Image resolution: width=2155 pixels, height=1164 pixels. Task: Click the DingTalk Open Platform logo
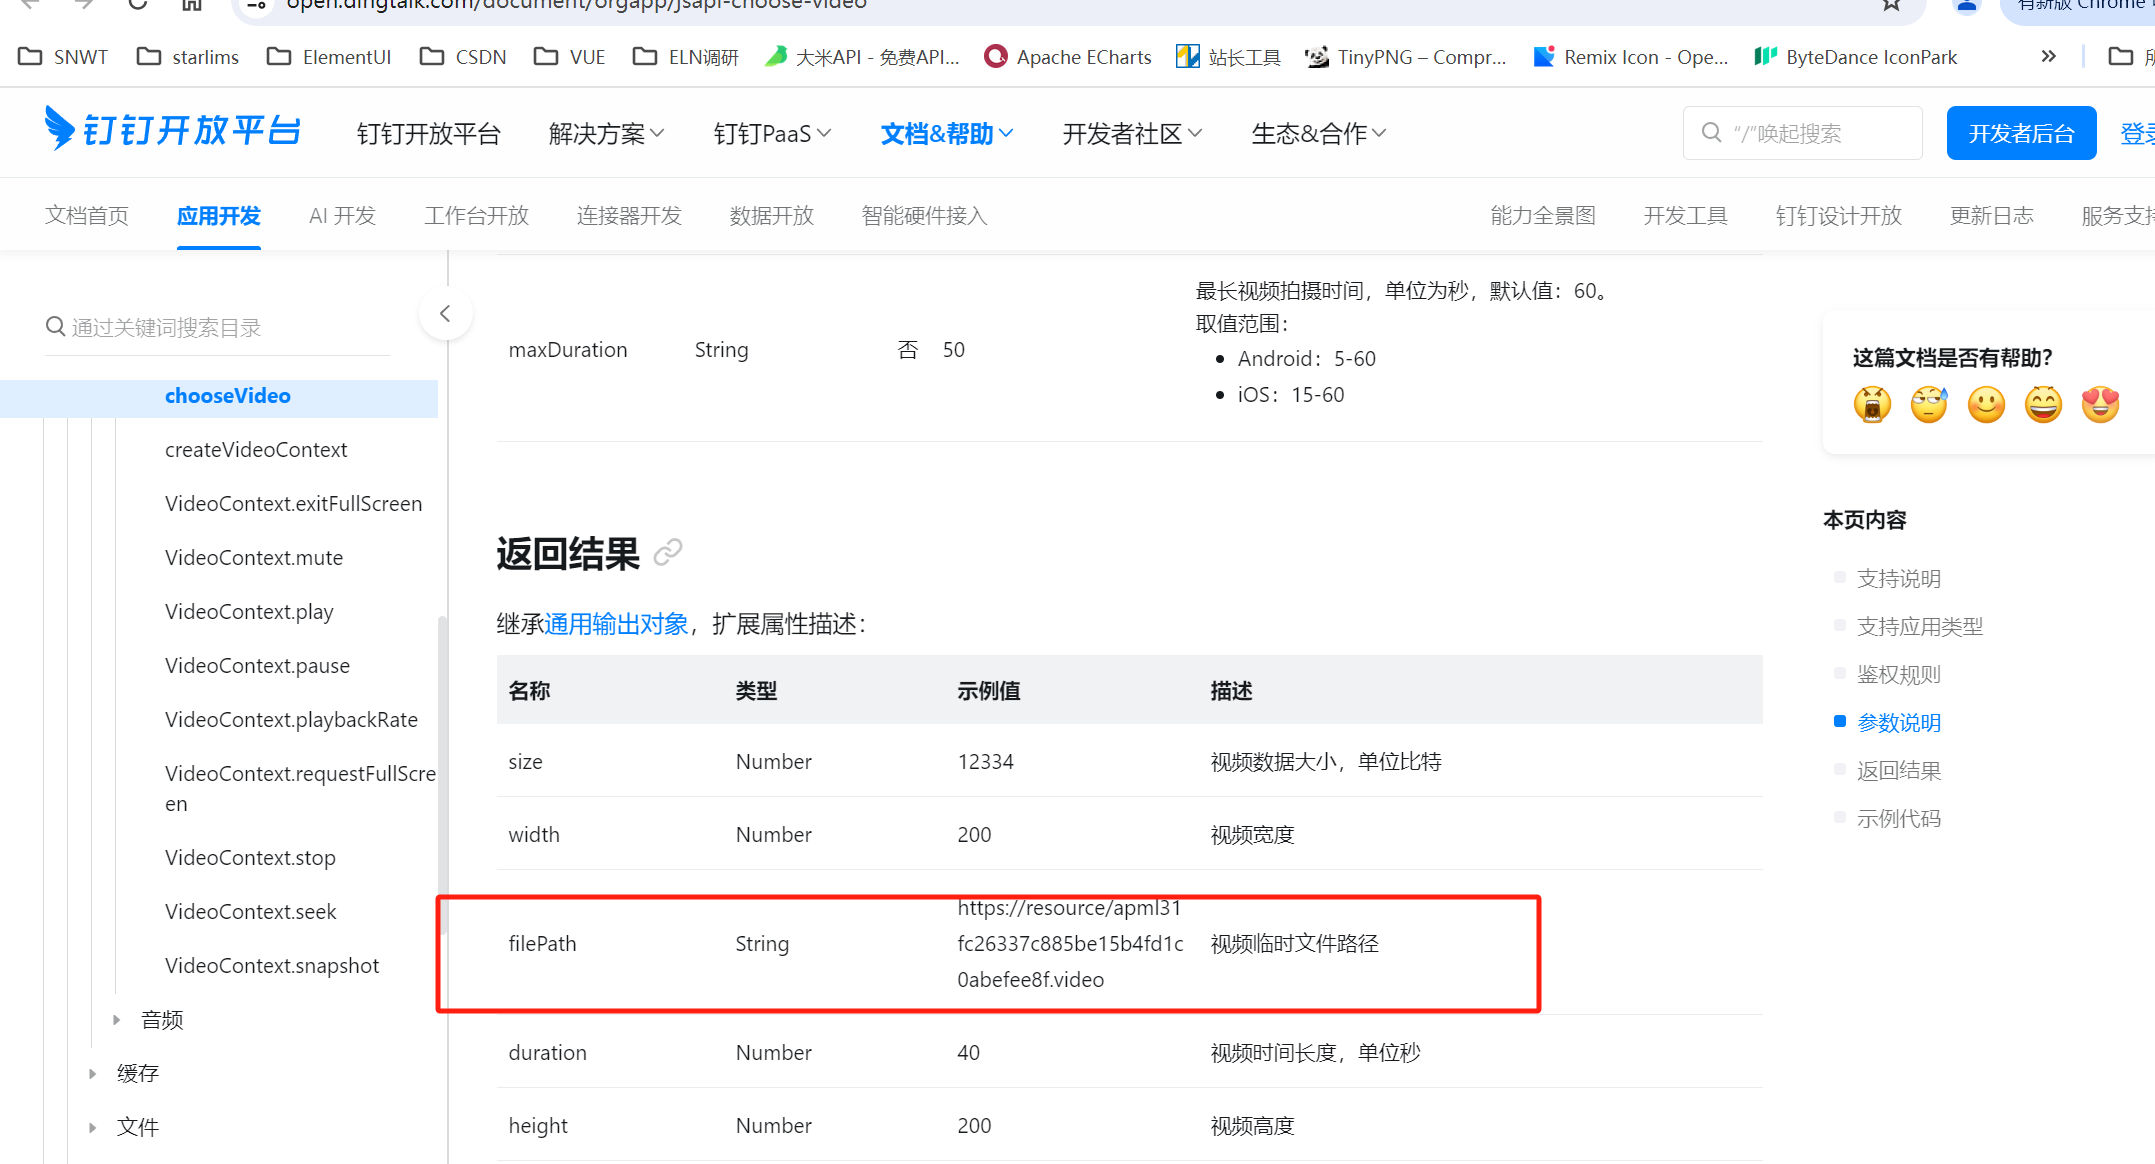[172, 131]
